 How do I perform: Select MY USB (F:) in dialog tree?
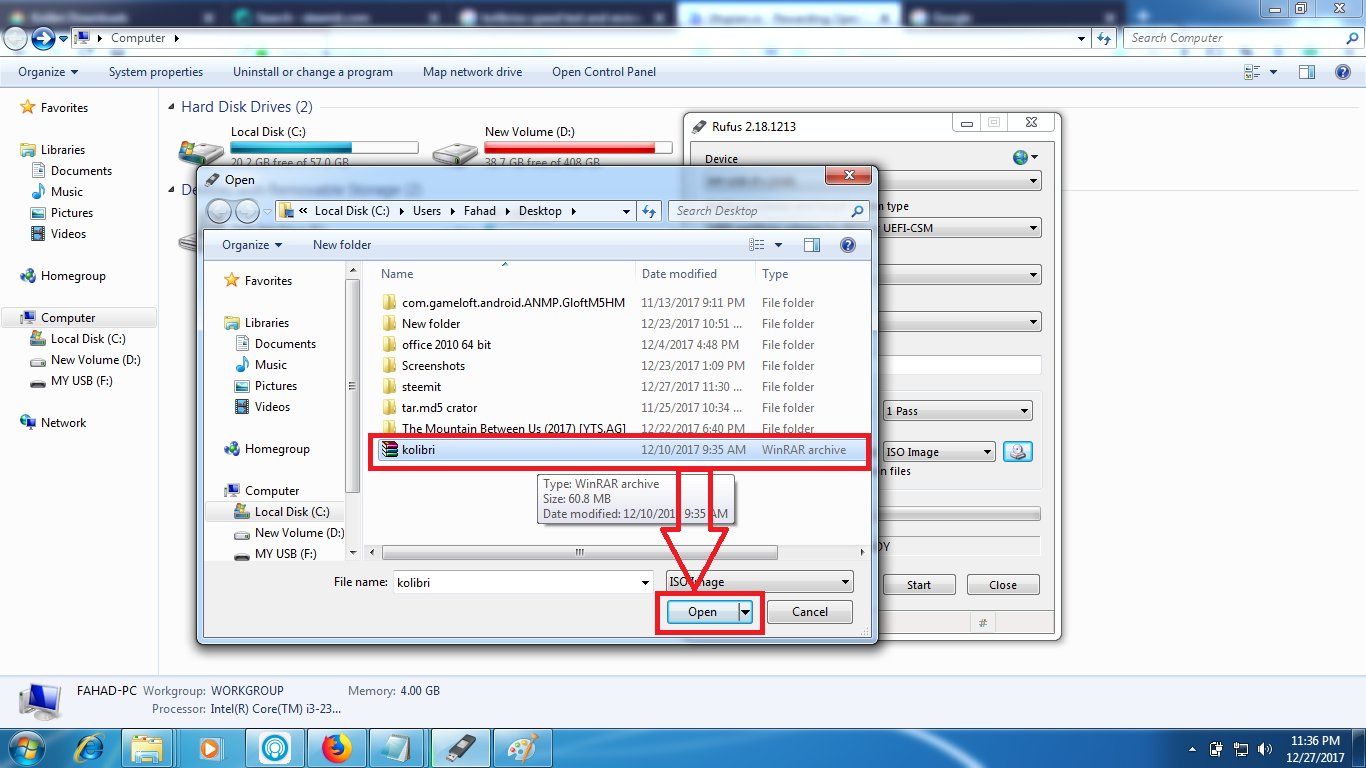tap(286, 554)
